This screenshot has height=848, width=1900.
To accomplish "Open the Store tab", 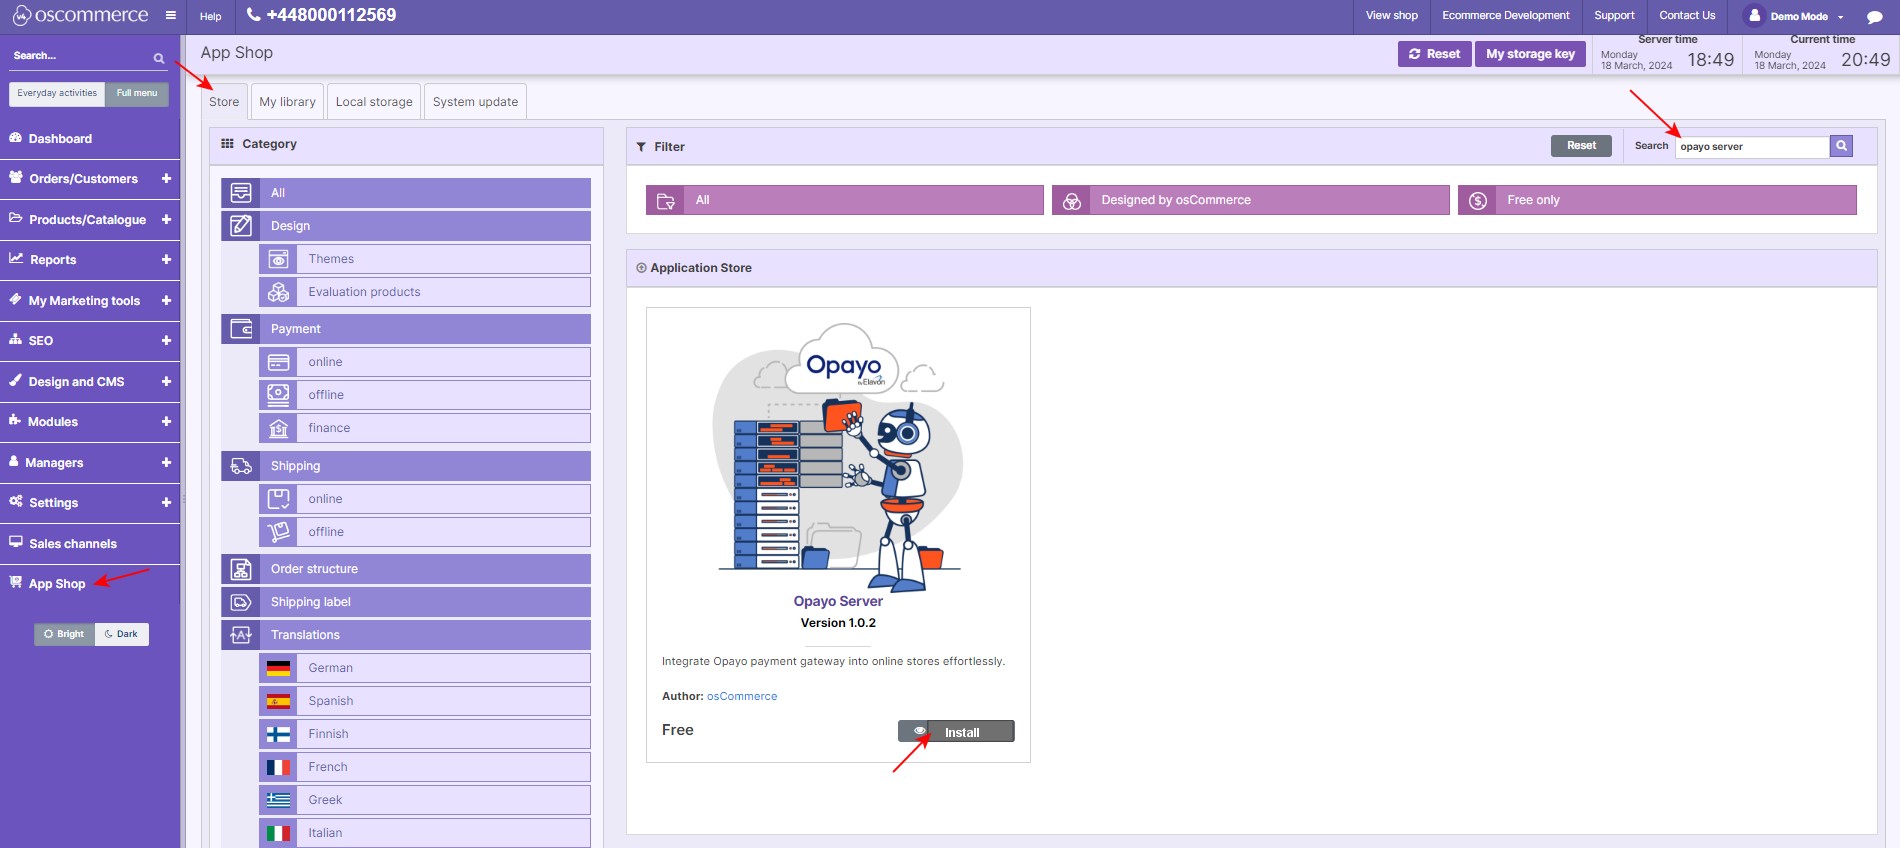I will tap(224, 102).
